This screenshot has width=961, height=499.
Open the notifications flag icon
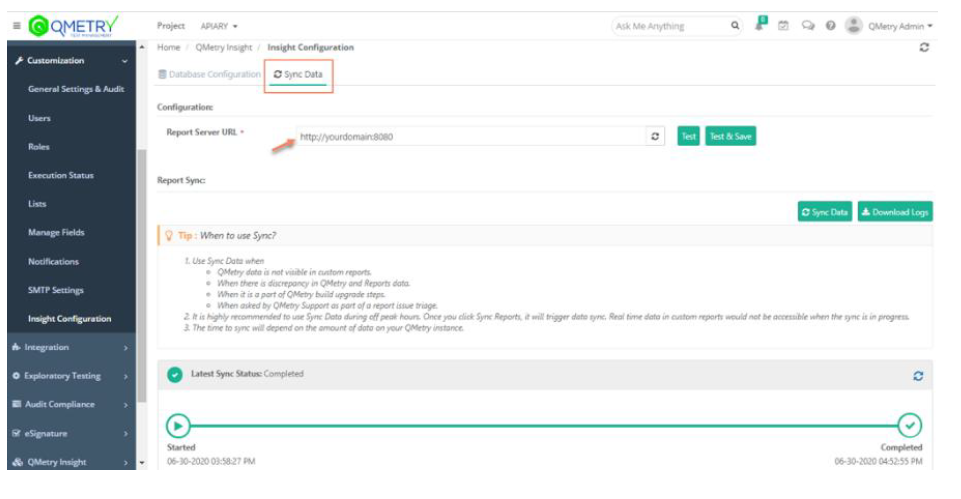coord(761,23)
